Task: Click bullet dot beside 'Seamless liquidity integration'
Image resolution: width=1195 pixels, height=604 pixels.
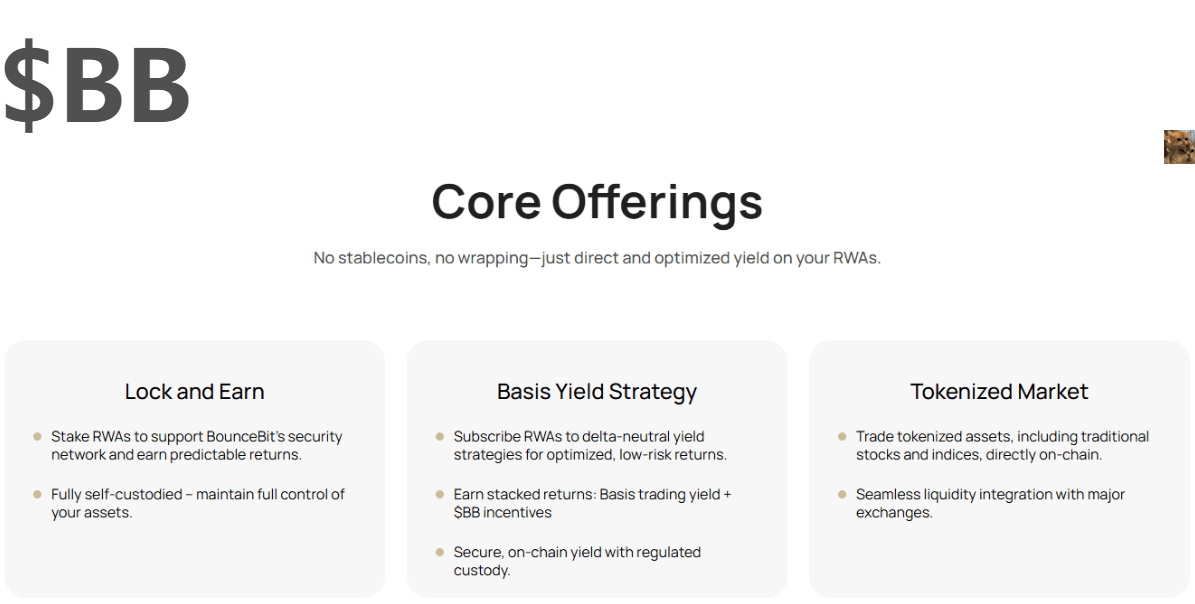Action: click(x=842, y=494)
